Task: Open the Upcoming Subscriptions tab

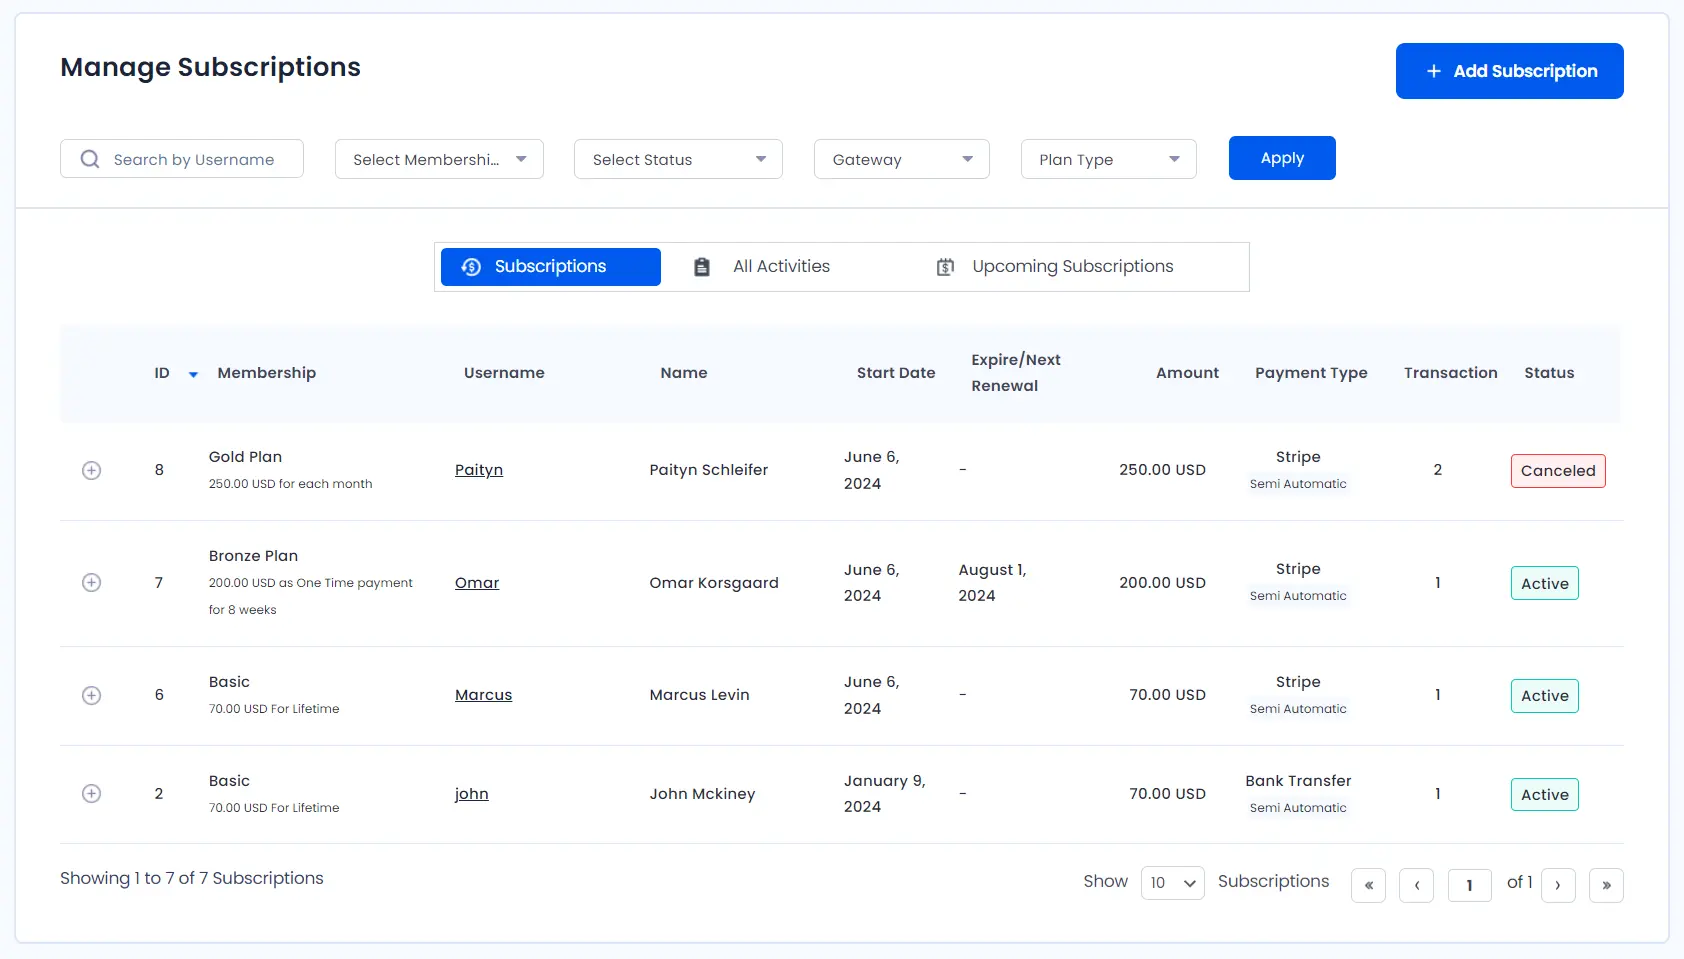Action: click(1055, 267)
